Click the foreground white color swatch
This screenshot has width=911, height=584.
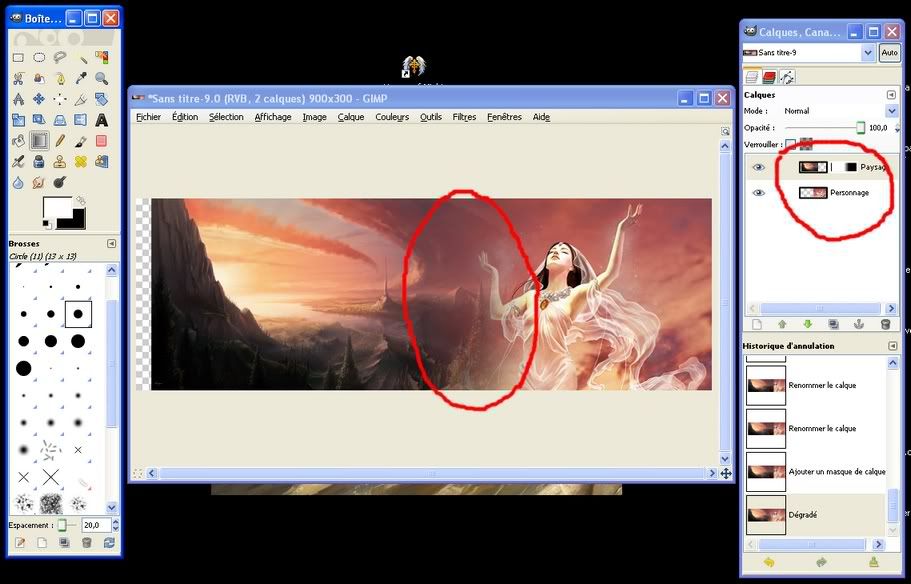pos(55,207)
